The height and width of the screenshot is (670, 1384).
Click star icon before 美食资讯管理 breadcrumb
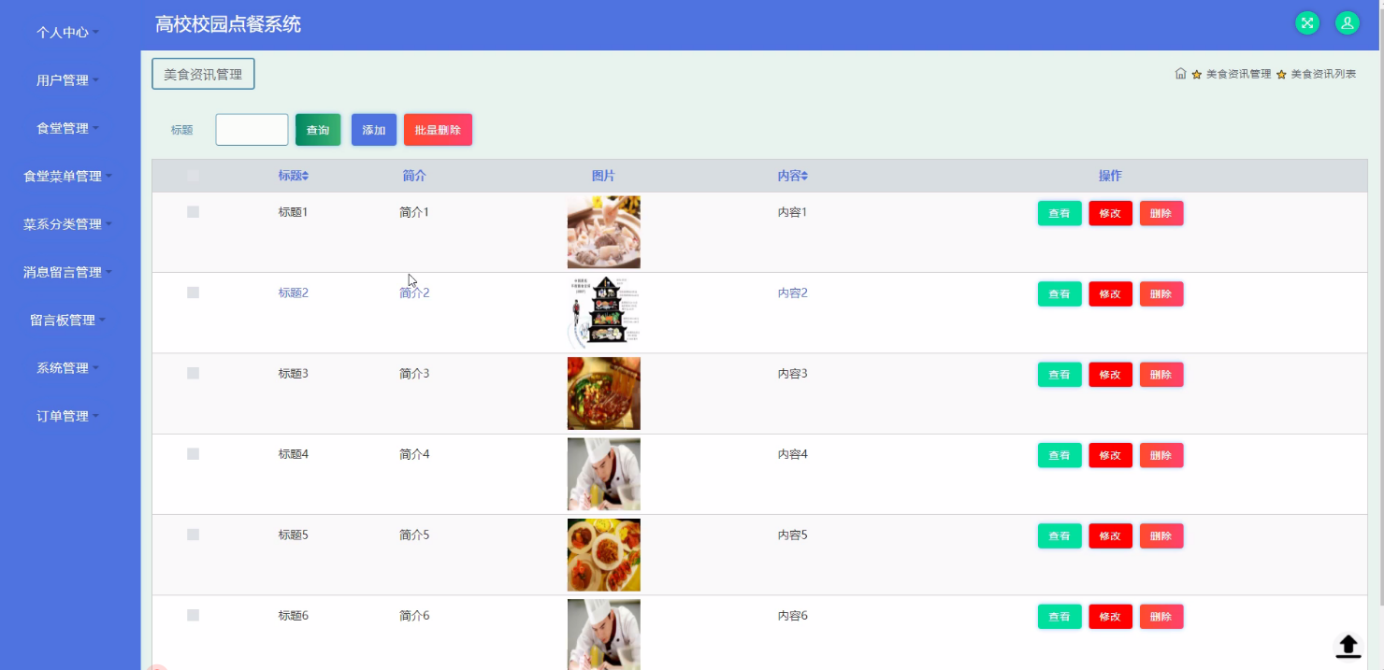tap(1196, 75)
